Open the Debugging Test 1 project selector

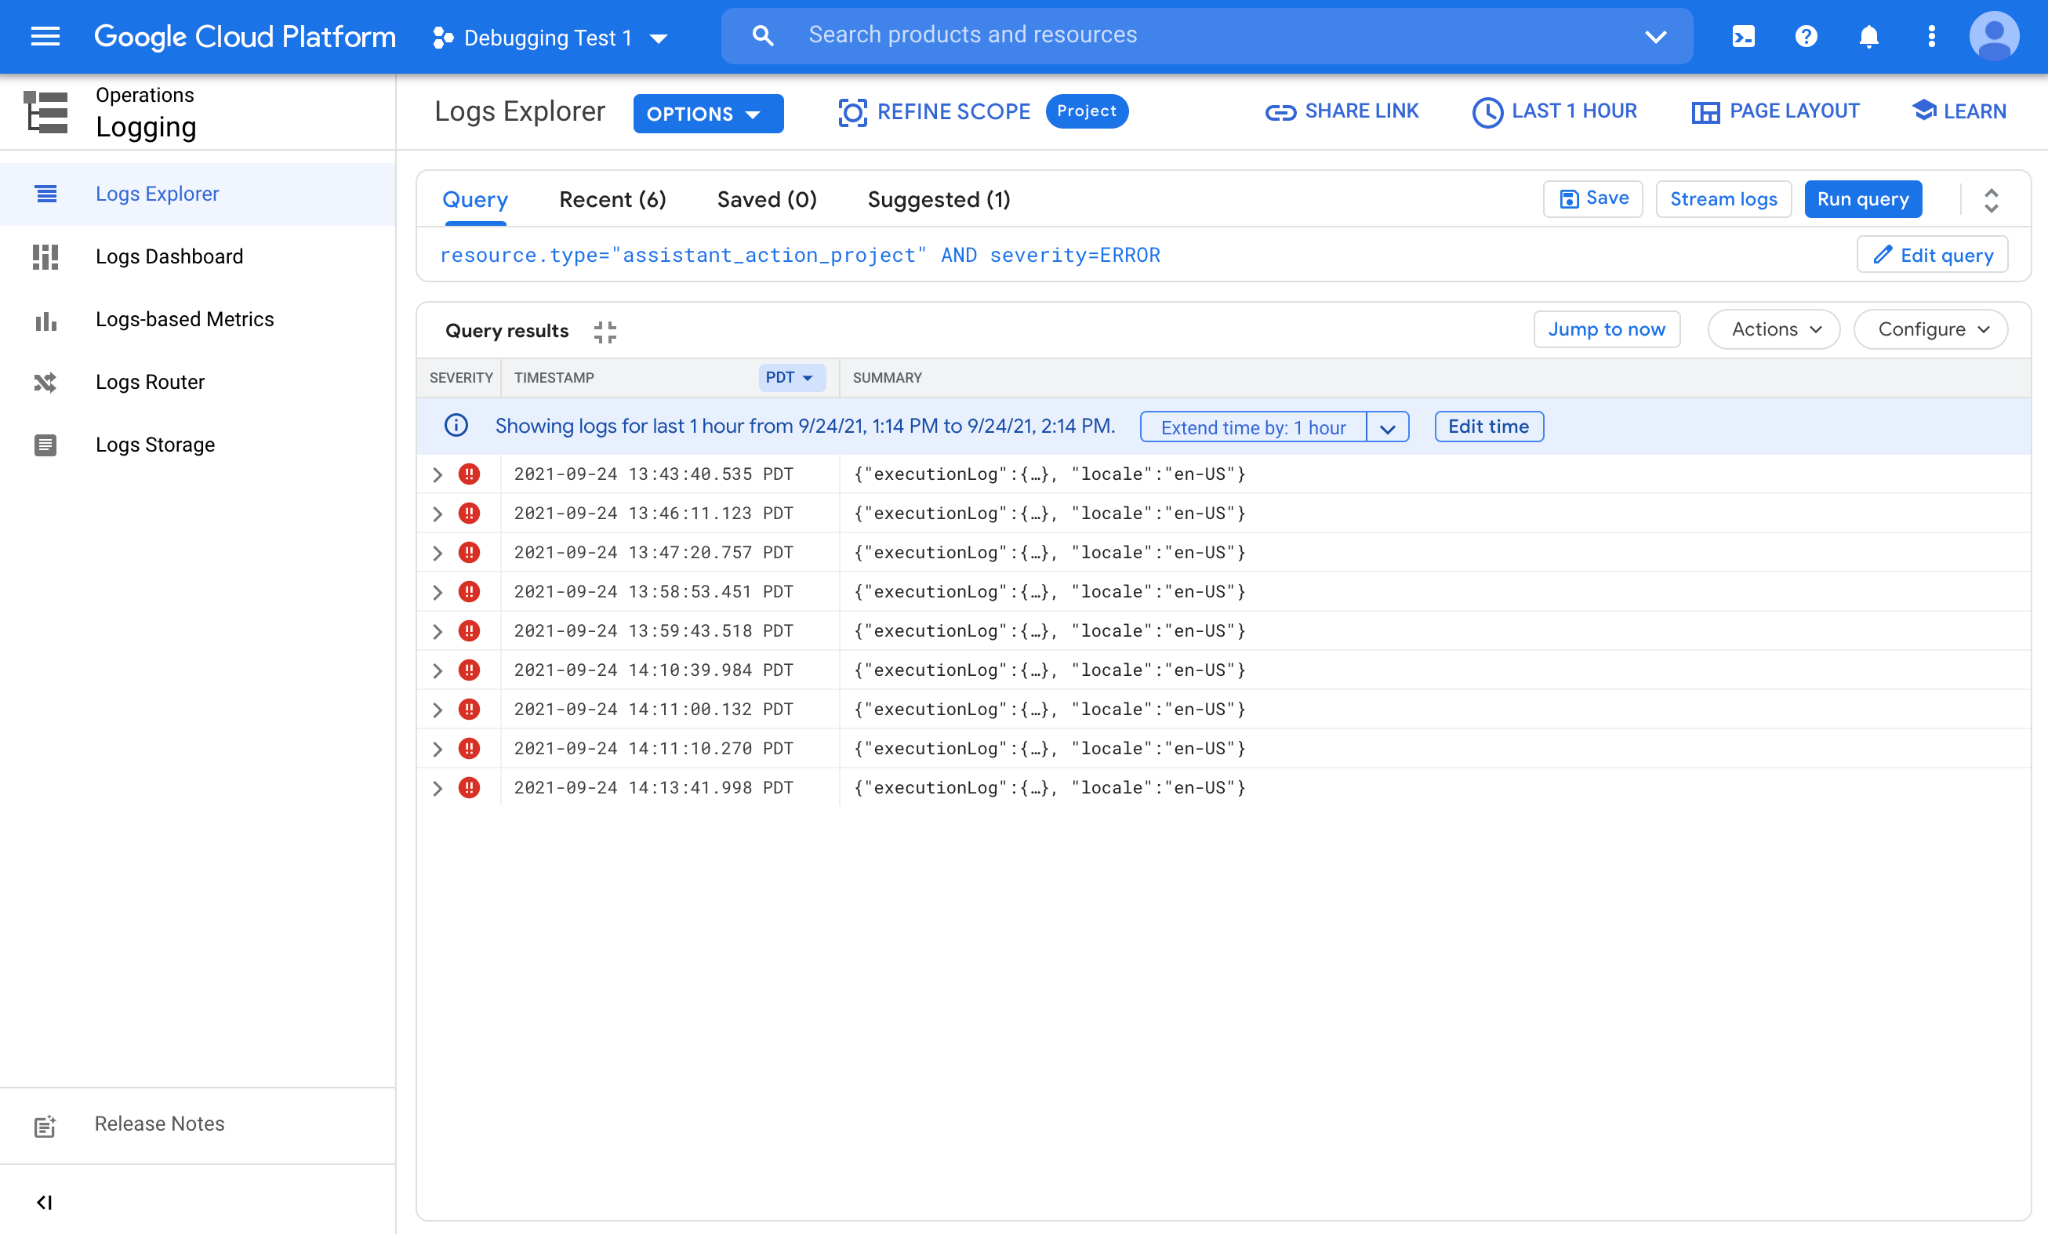(550, 38)
